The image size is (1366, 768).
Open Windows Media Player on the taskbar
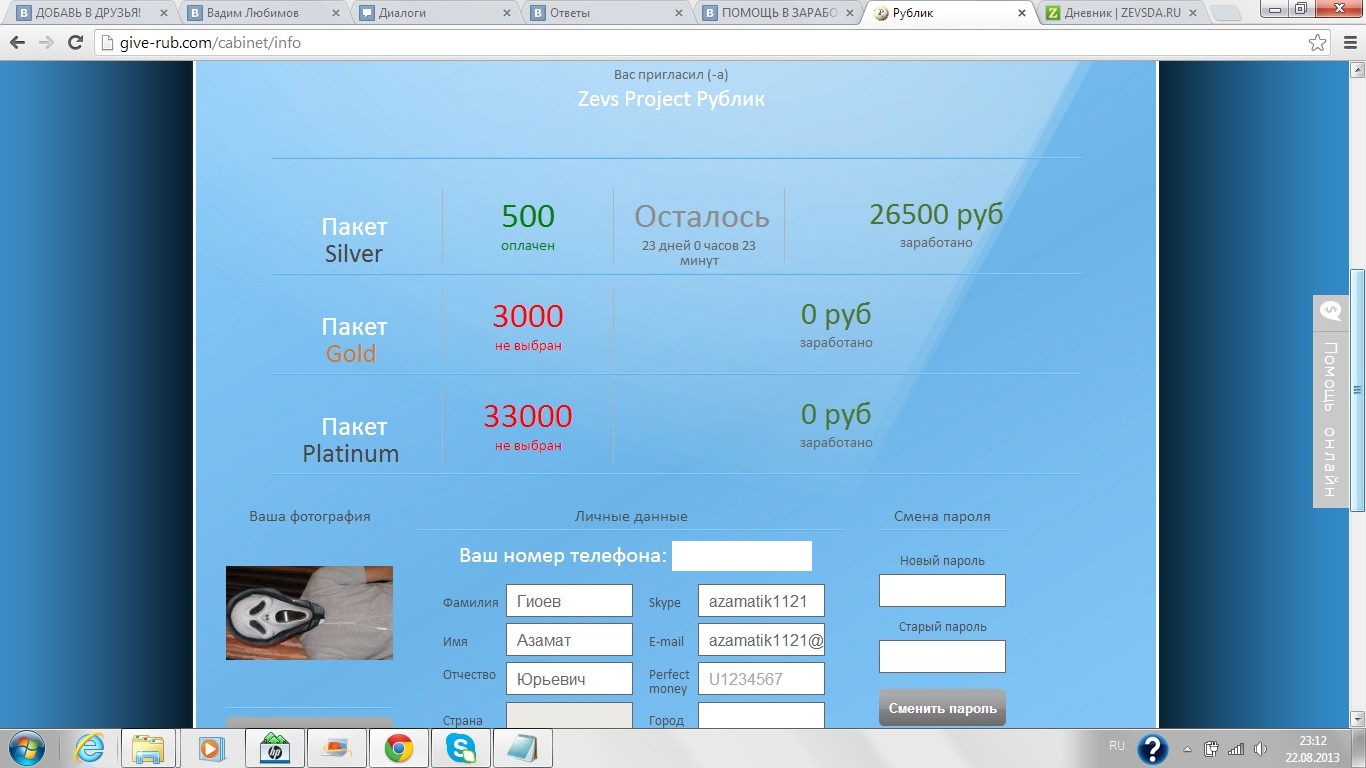pos(211,748)
